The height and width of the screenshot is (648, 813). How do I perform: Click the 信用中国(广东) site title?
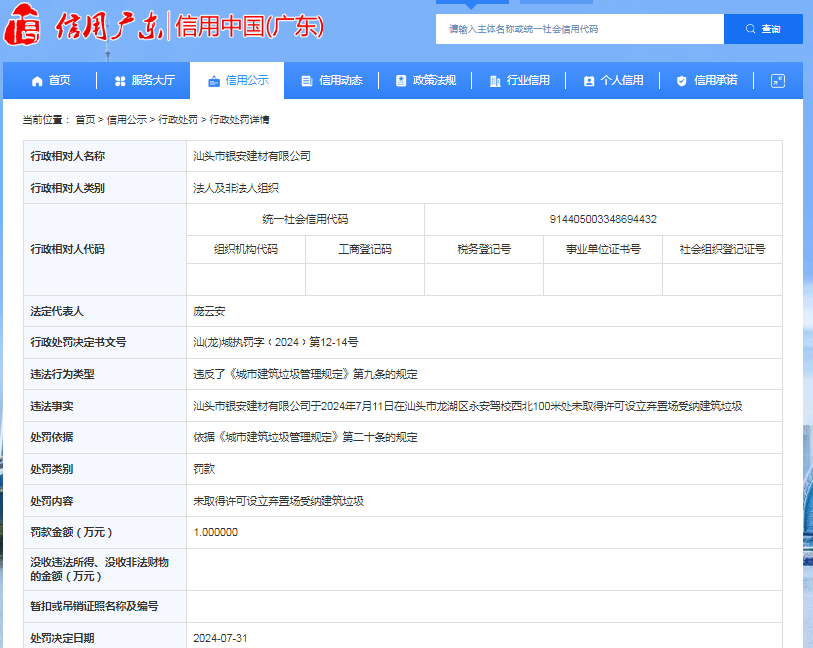tap(249, 26)
